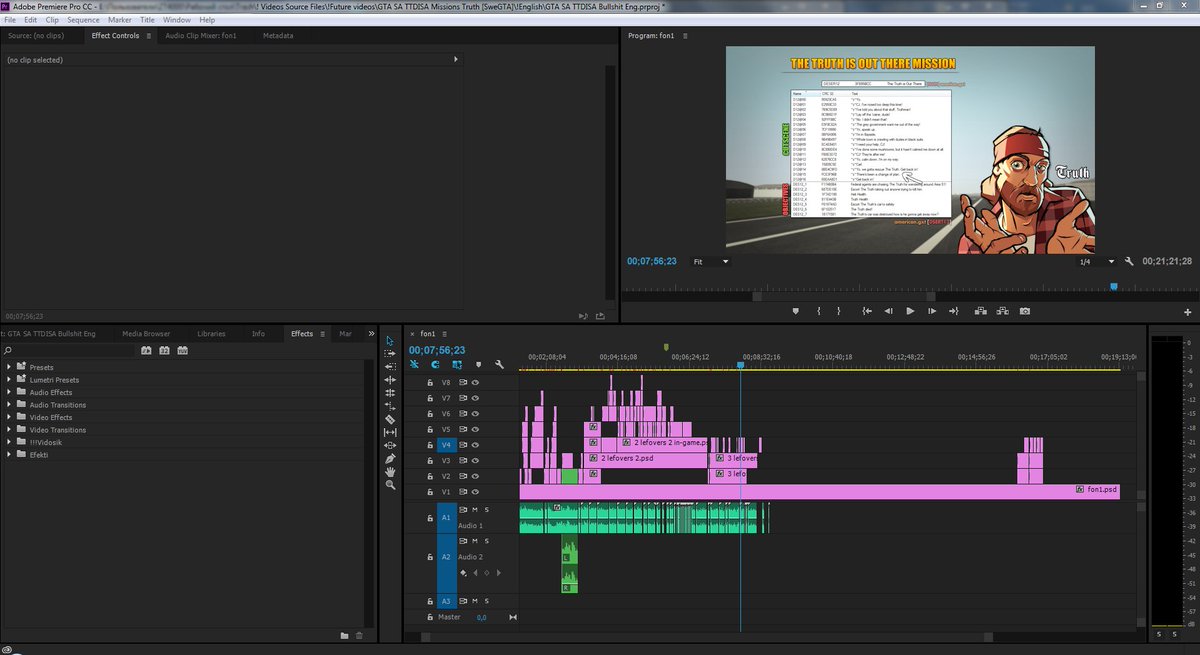Expand the Audio Effects folder
The width and height of the screenshot is (1200, 655).
coord(9,392)
